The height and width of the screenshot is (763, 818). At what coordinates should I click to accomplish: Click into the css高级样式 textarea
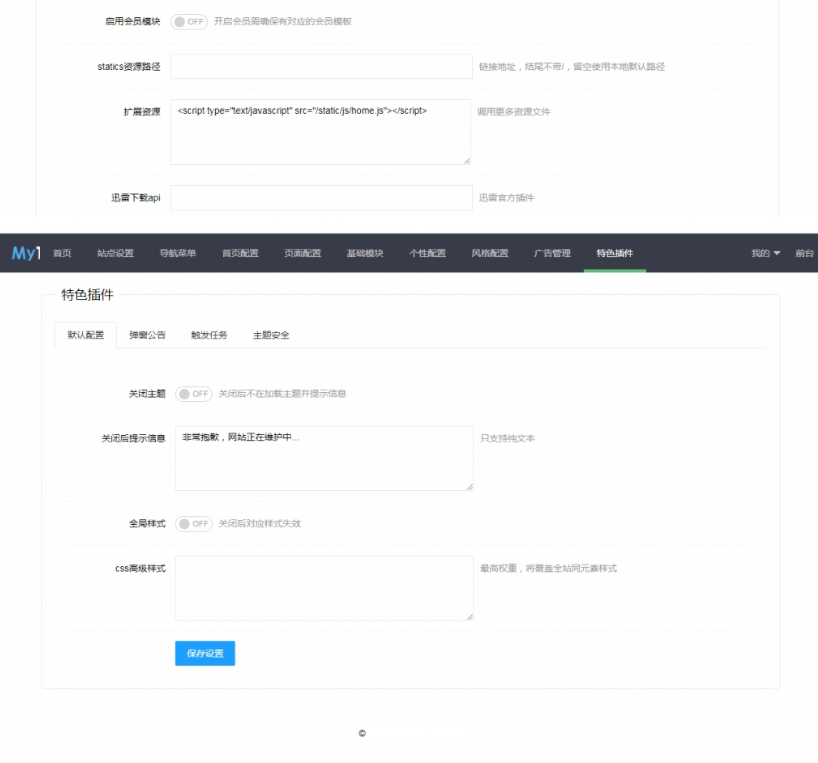tap(324, 588)
